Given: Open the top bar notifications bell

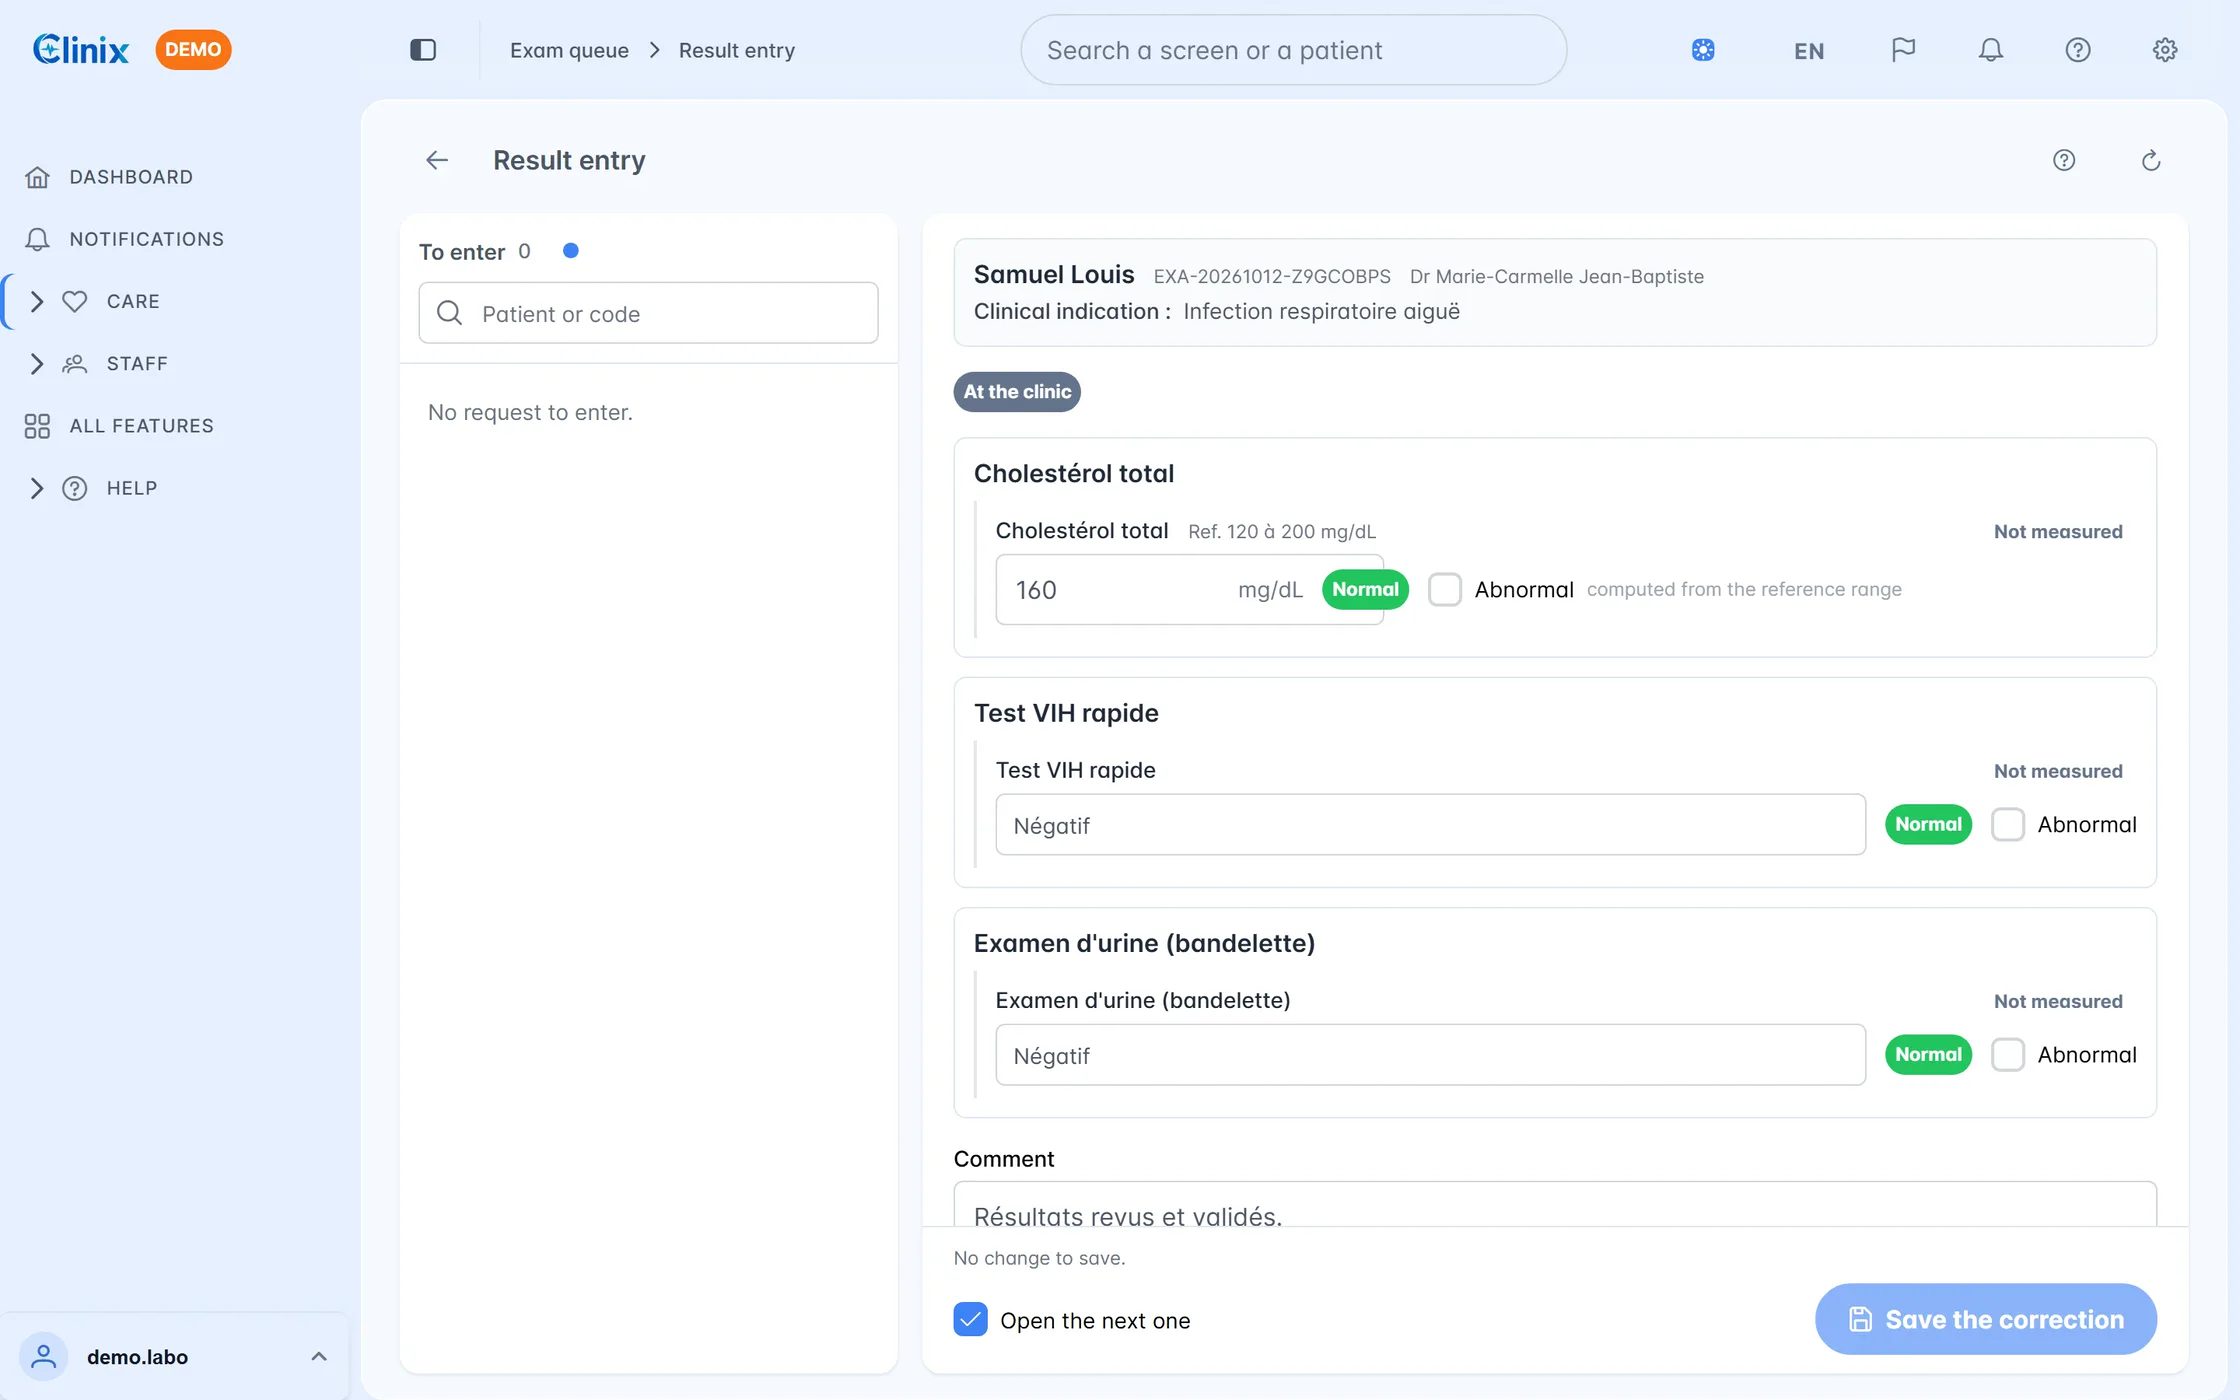Looking at the screenshot, I should click(1991, 50).
